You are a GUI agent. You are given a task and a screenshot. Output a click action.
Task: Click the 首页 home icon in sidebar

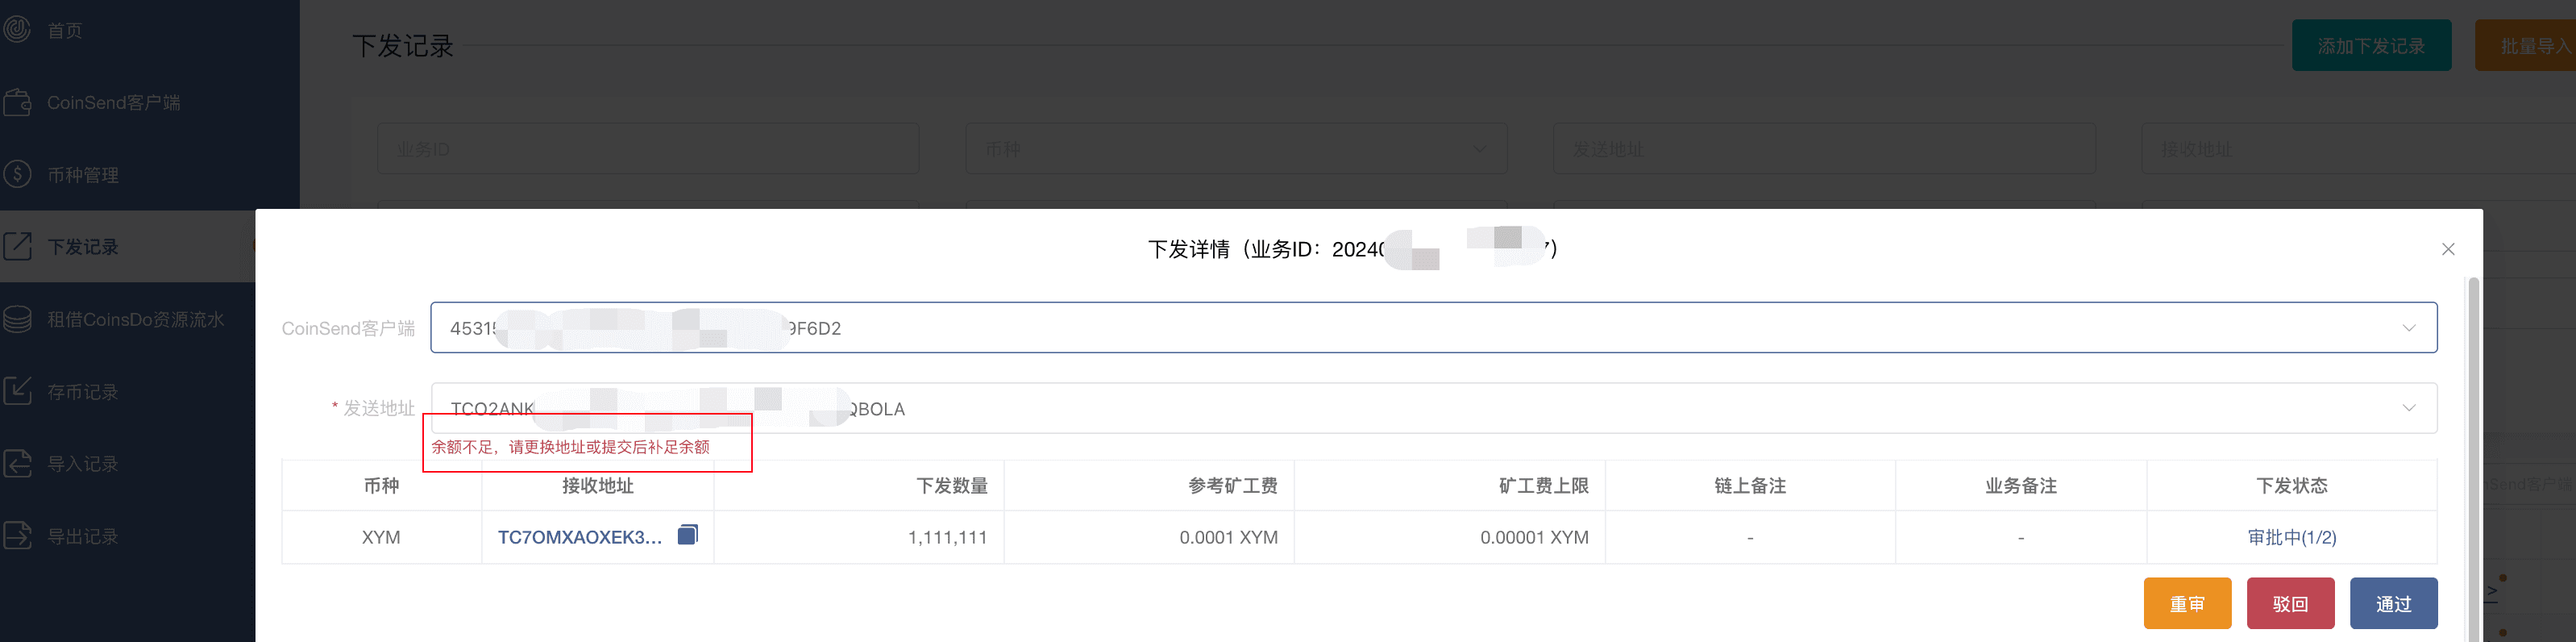coord(17,30)
